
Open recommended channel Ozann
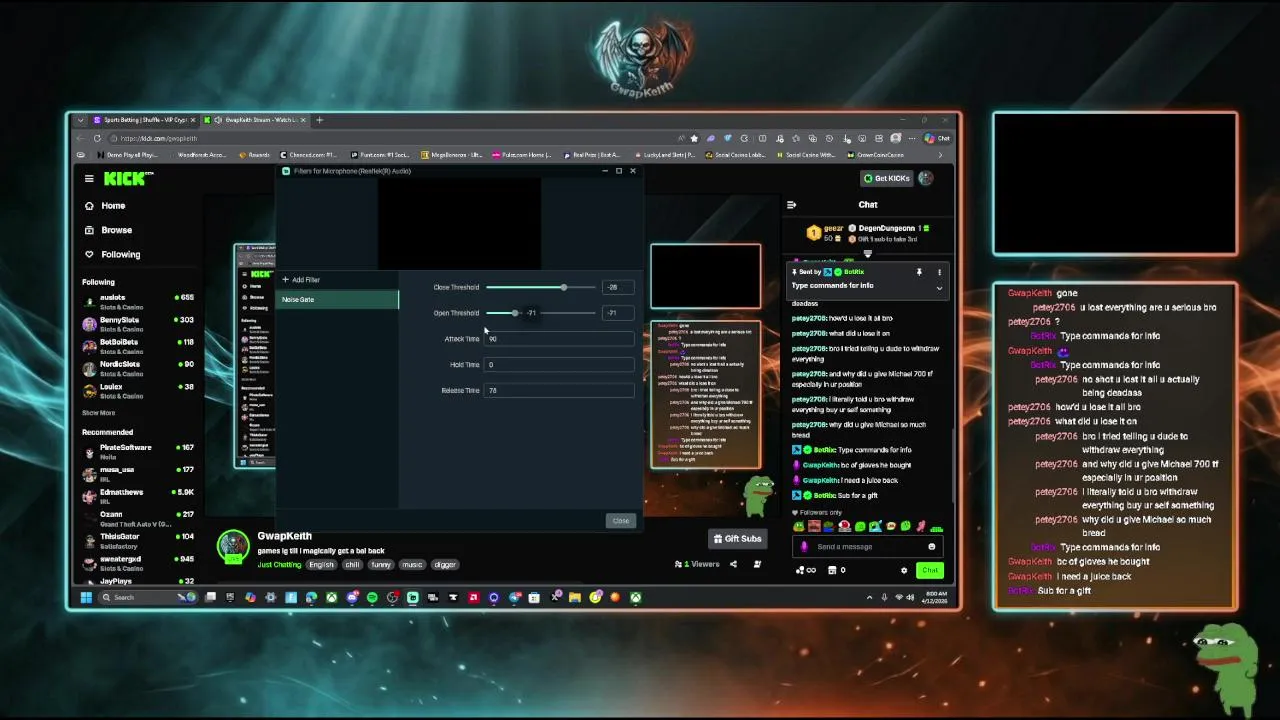click(138, 518)
